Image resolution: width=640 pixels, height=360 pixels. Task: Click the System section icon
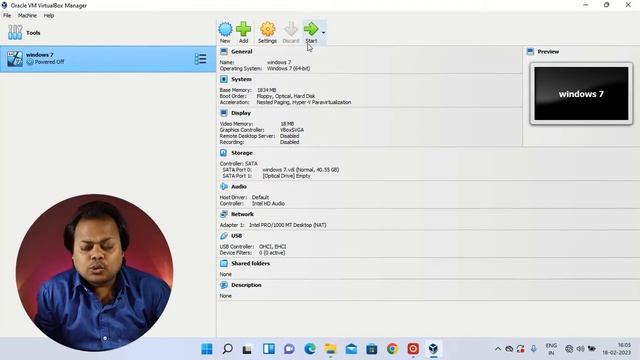point(224,79)
